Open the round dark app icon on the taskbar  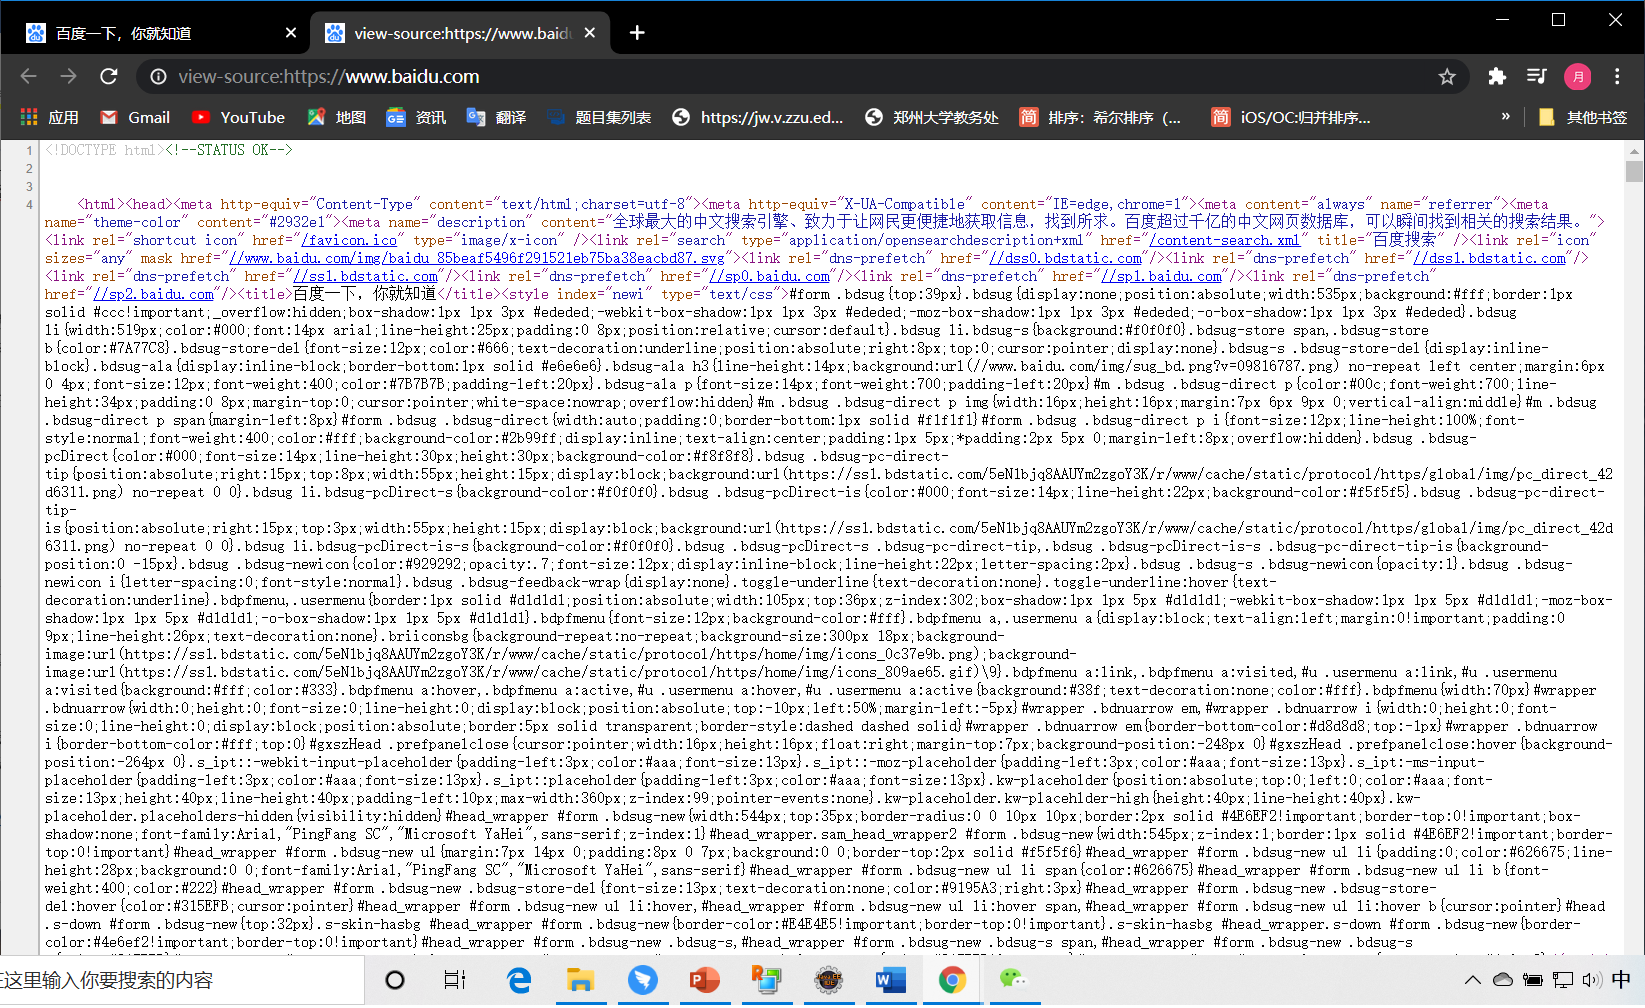[829, 980]
